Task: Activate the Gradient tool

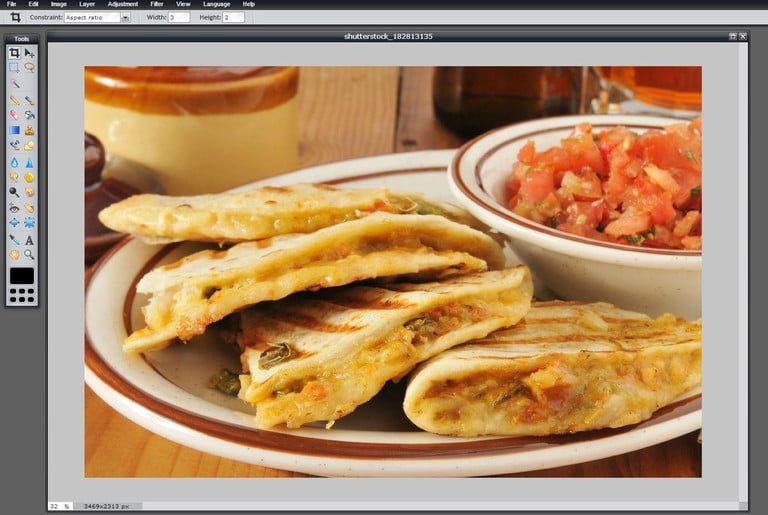Action: [x=14, y=130]
